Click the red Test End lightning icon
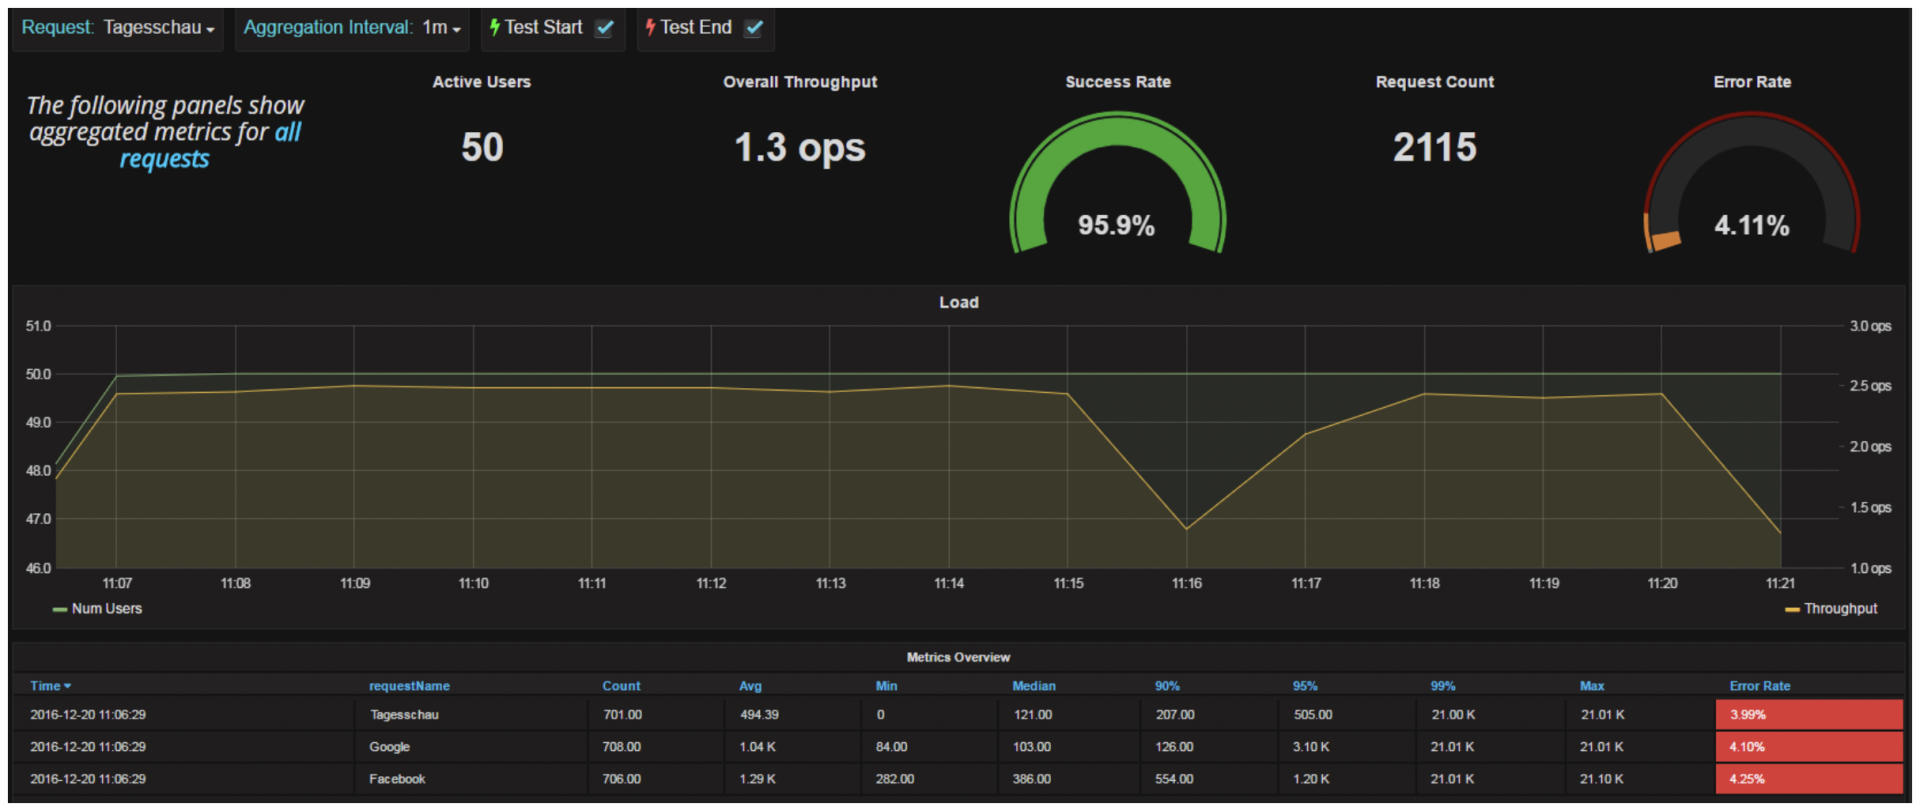 [650, 28]
